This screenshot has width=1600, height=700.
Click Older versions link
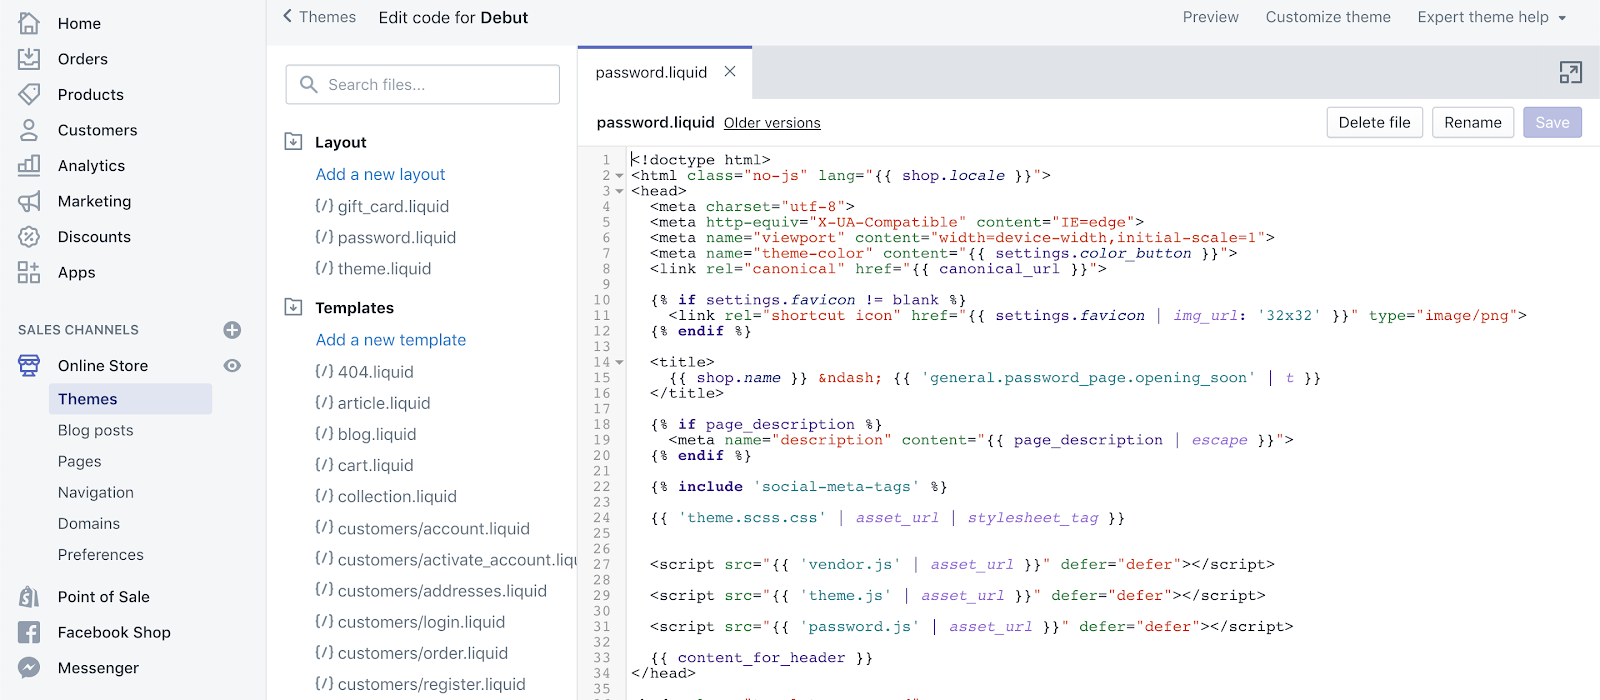[772, 123]
